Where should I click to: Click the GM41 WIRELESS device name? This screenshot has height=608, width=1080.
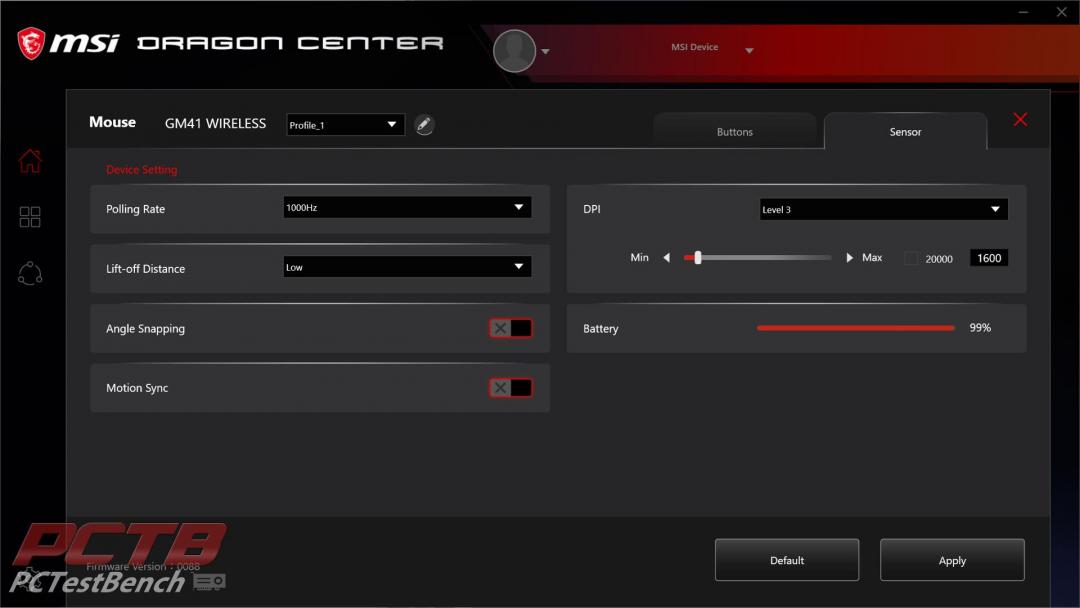(215, 123)
